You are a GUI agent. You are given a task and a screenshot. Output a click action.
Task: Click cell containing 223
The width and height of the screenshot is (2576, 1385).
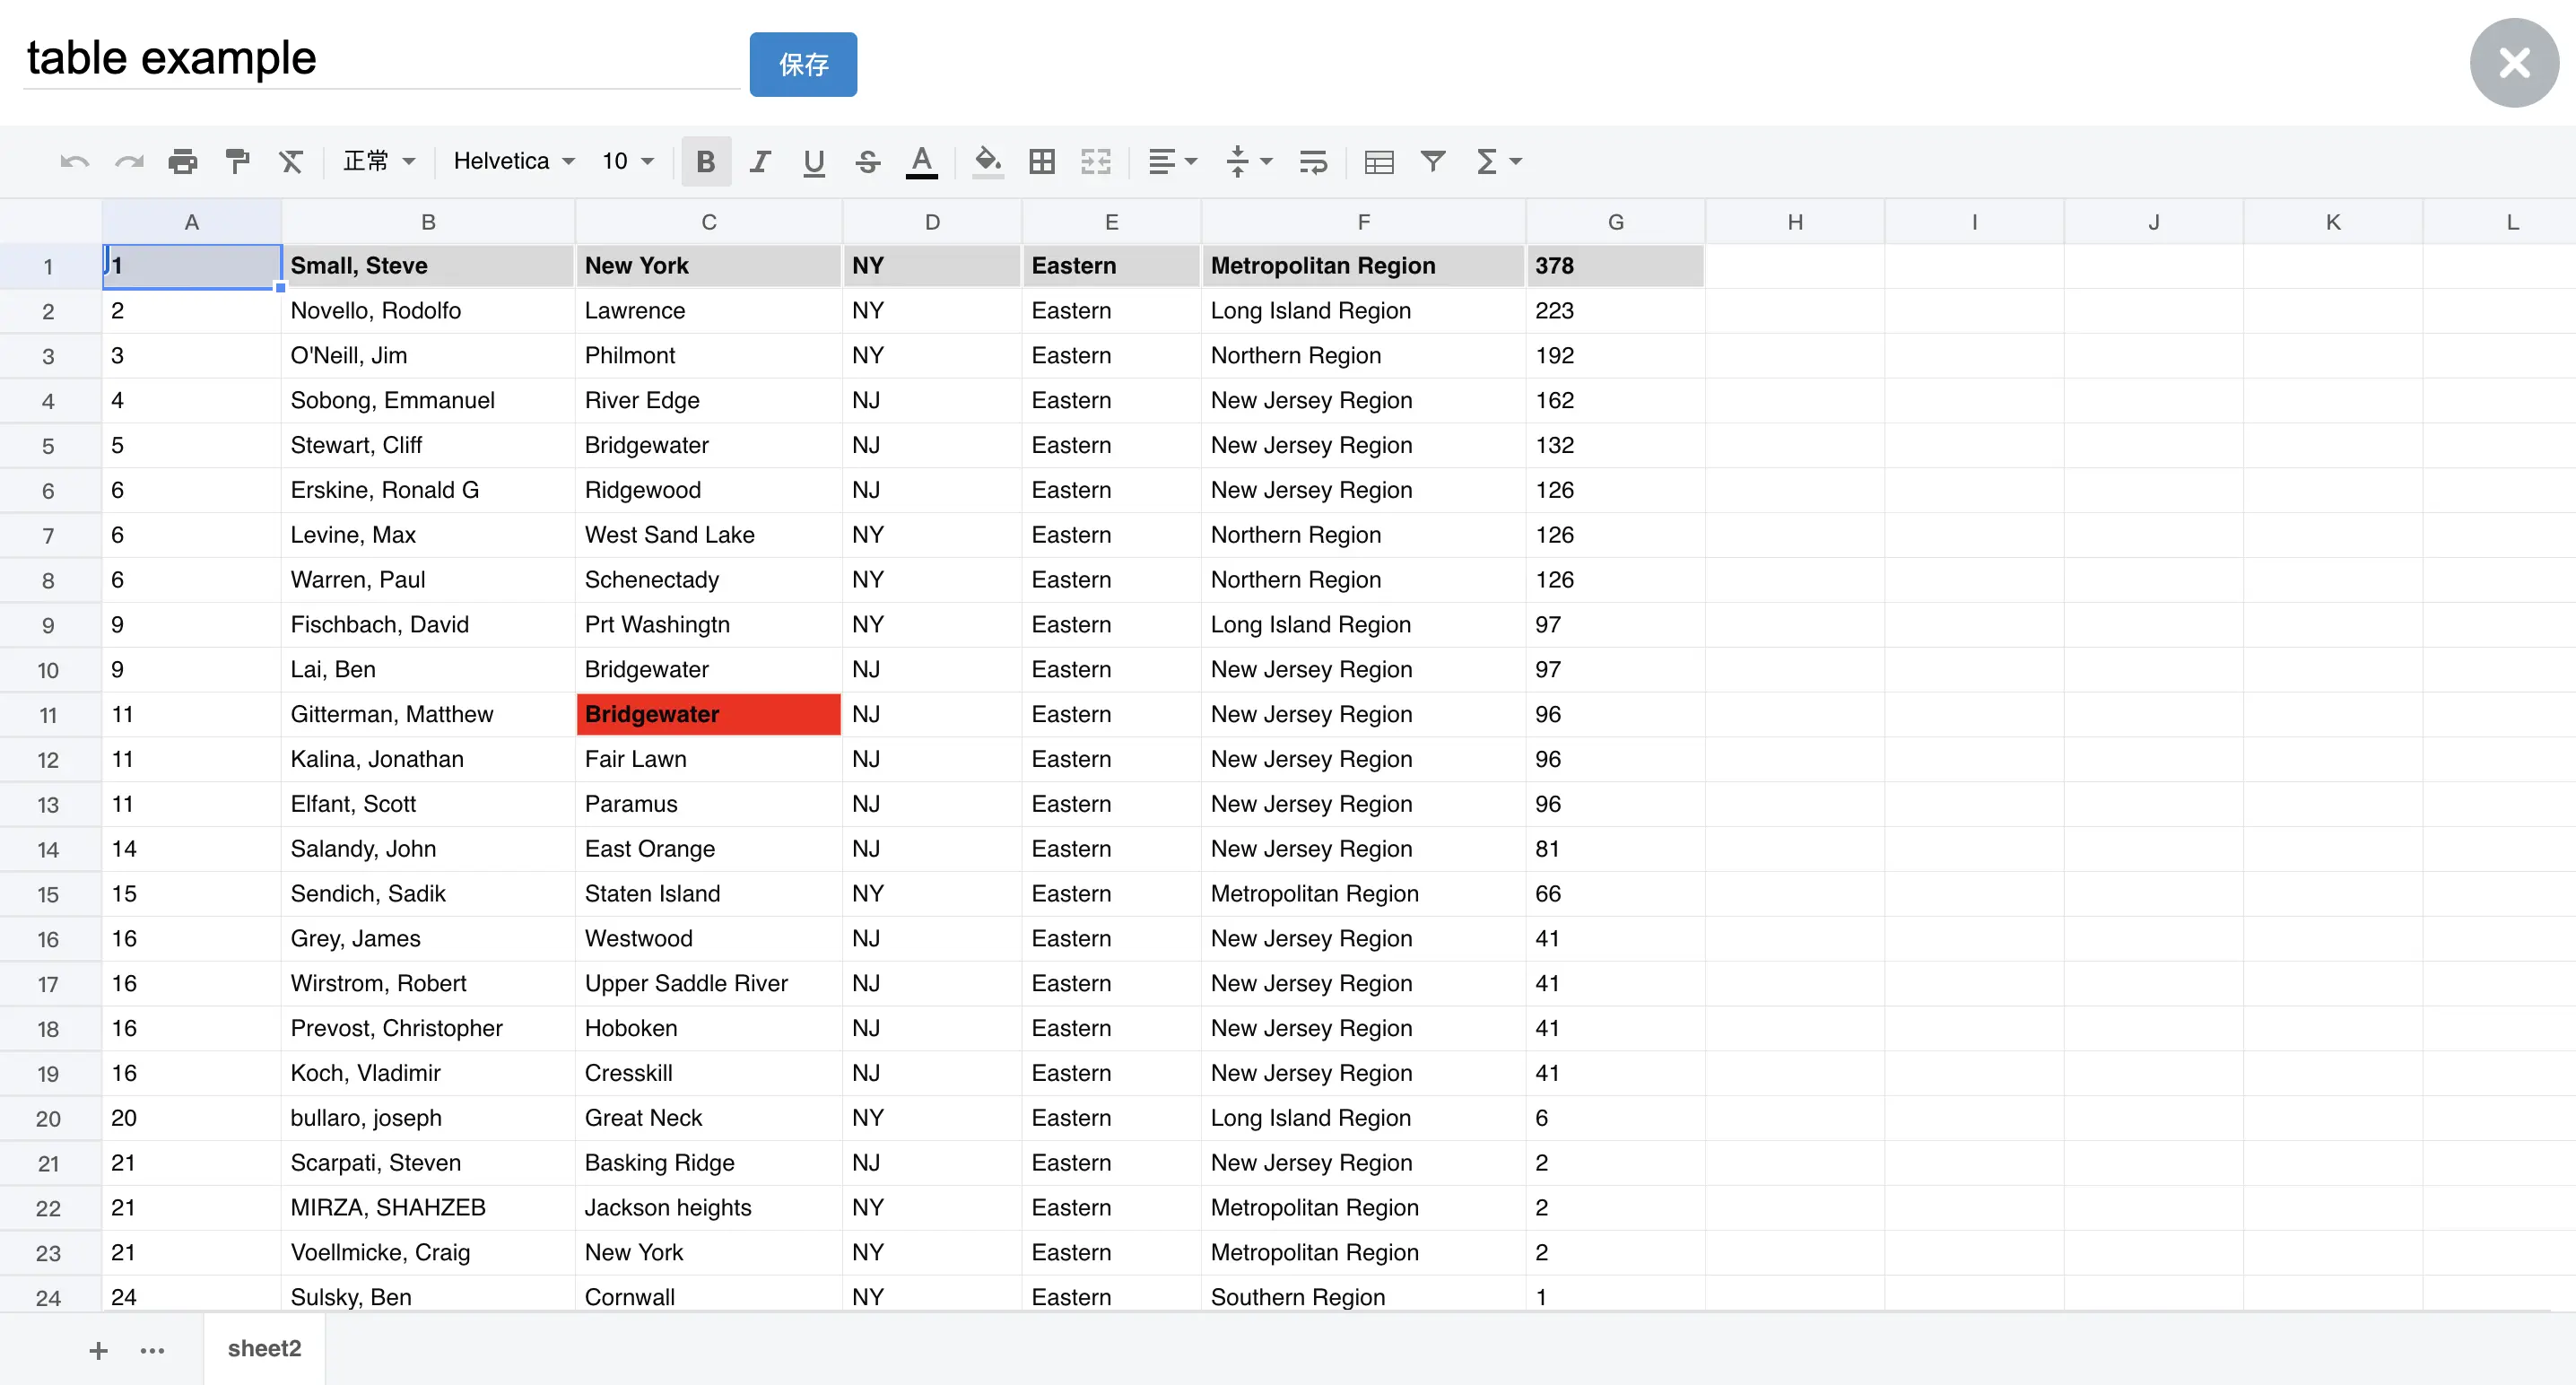(1616, 311)
